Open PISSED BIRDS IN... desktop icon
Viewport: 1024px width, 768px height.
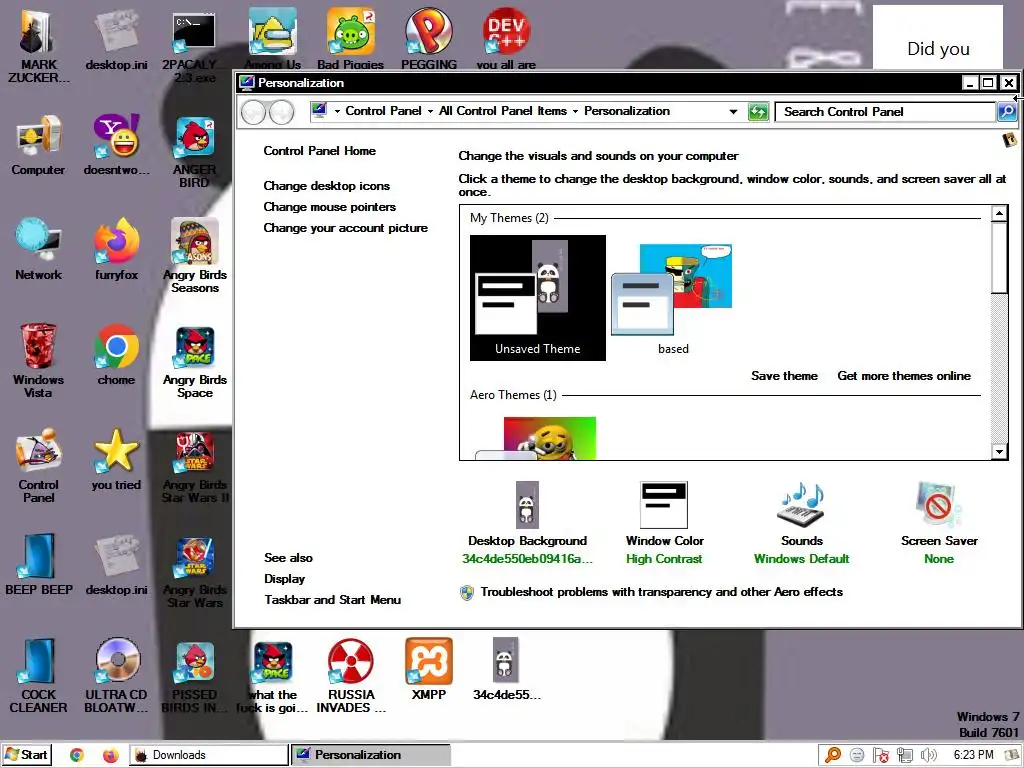[x=195, y=678]
